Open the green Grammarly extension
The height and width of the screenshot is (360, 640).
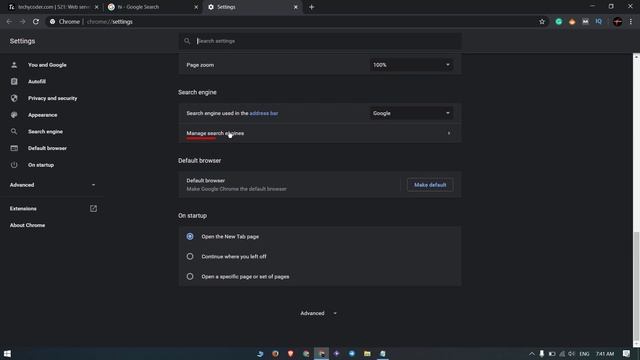[x=558, y=22]
